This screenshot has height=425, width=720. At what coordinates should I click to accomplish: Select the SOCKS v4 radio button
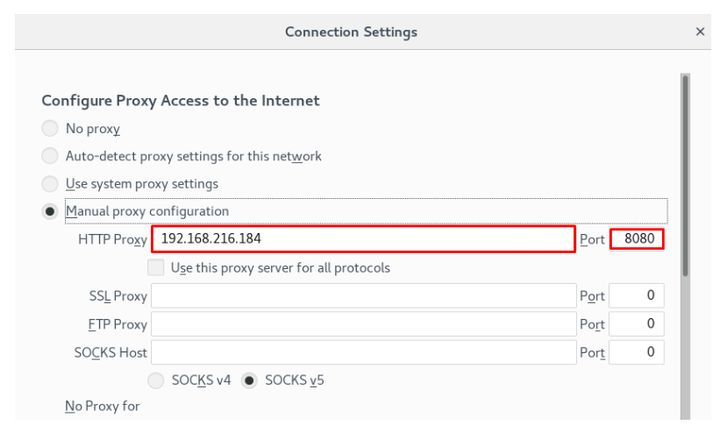[x=157, y=380]
